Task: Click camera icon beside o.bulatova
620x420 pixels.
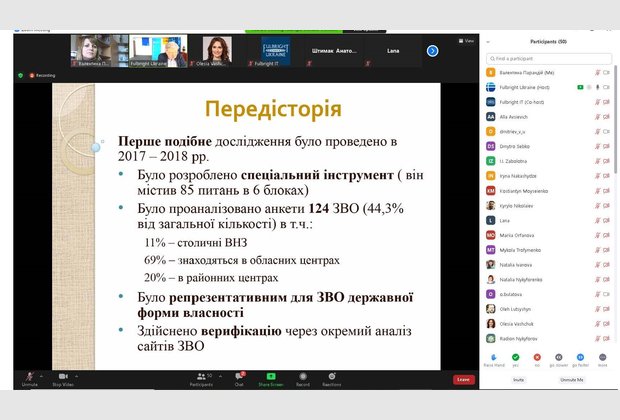Action: (x=606, y=294)
